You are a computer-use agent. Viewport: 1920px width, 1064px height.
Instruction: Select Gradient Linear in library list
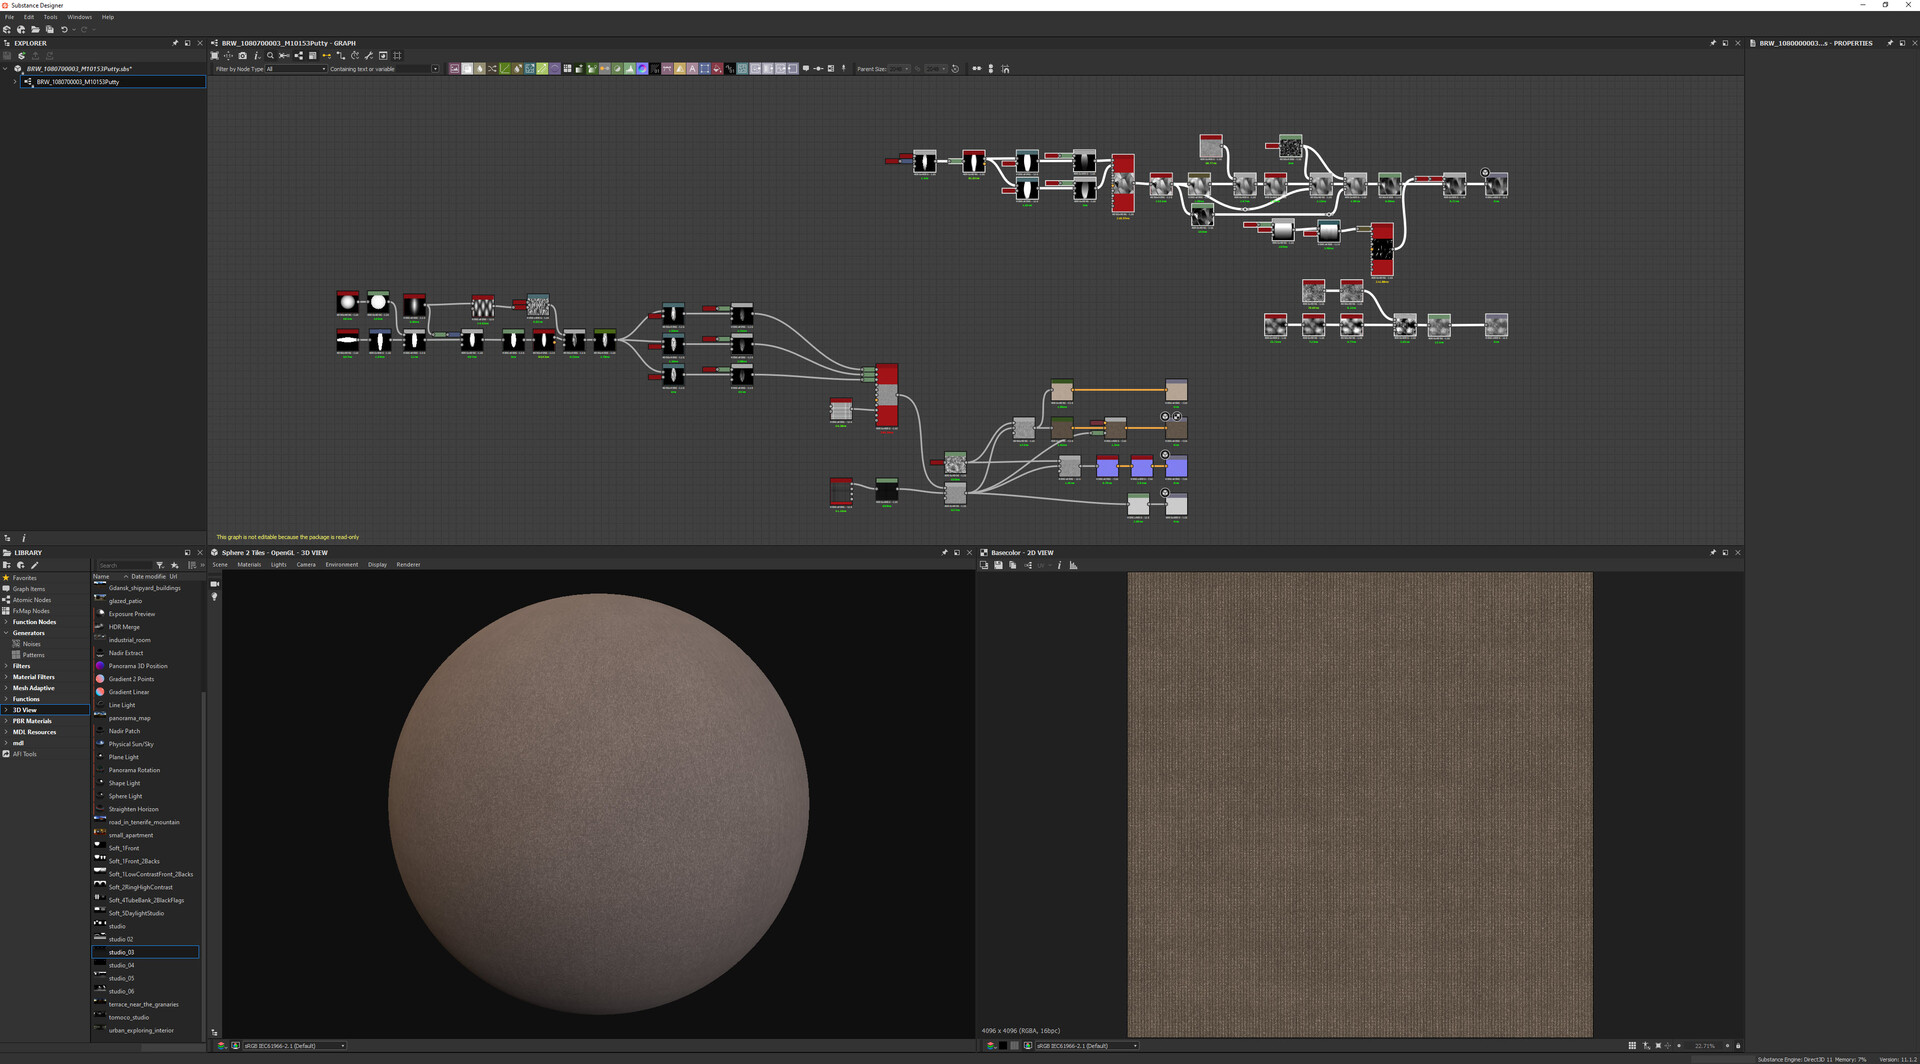click(x=129, y=692)
